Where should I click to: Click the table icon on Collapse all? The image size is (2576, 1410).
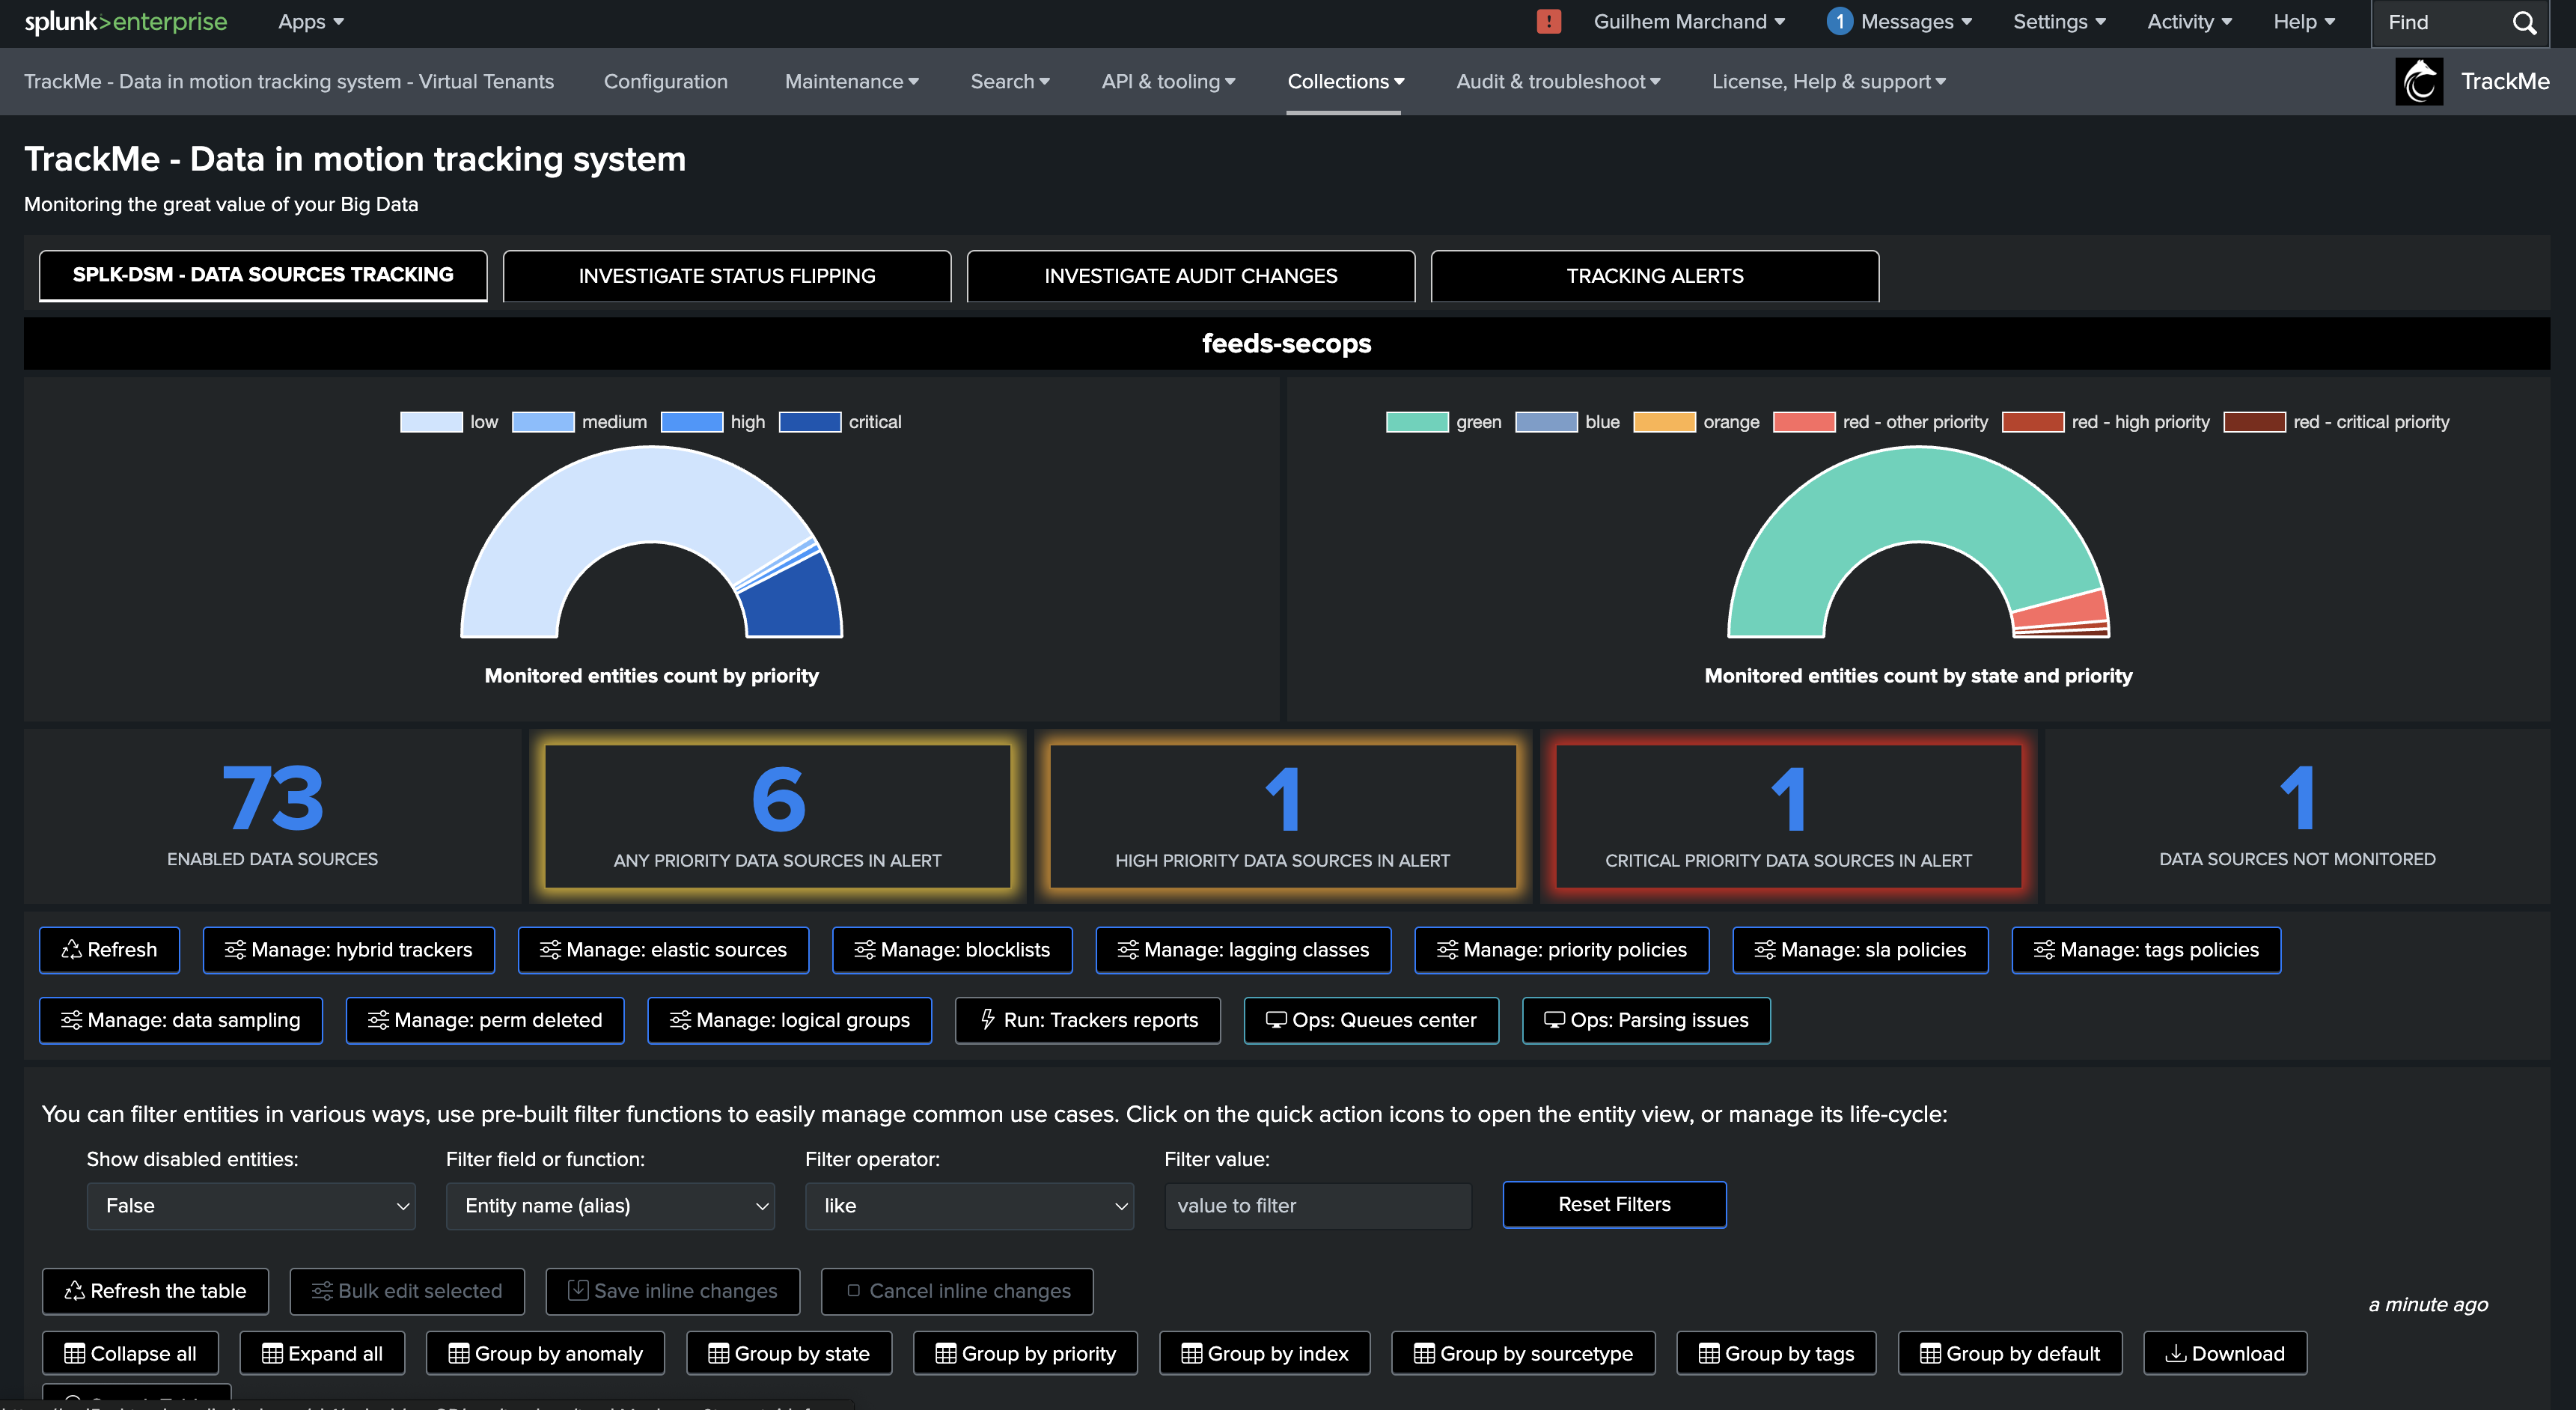tap(74, 1353)
